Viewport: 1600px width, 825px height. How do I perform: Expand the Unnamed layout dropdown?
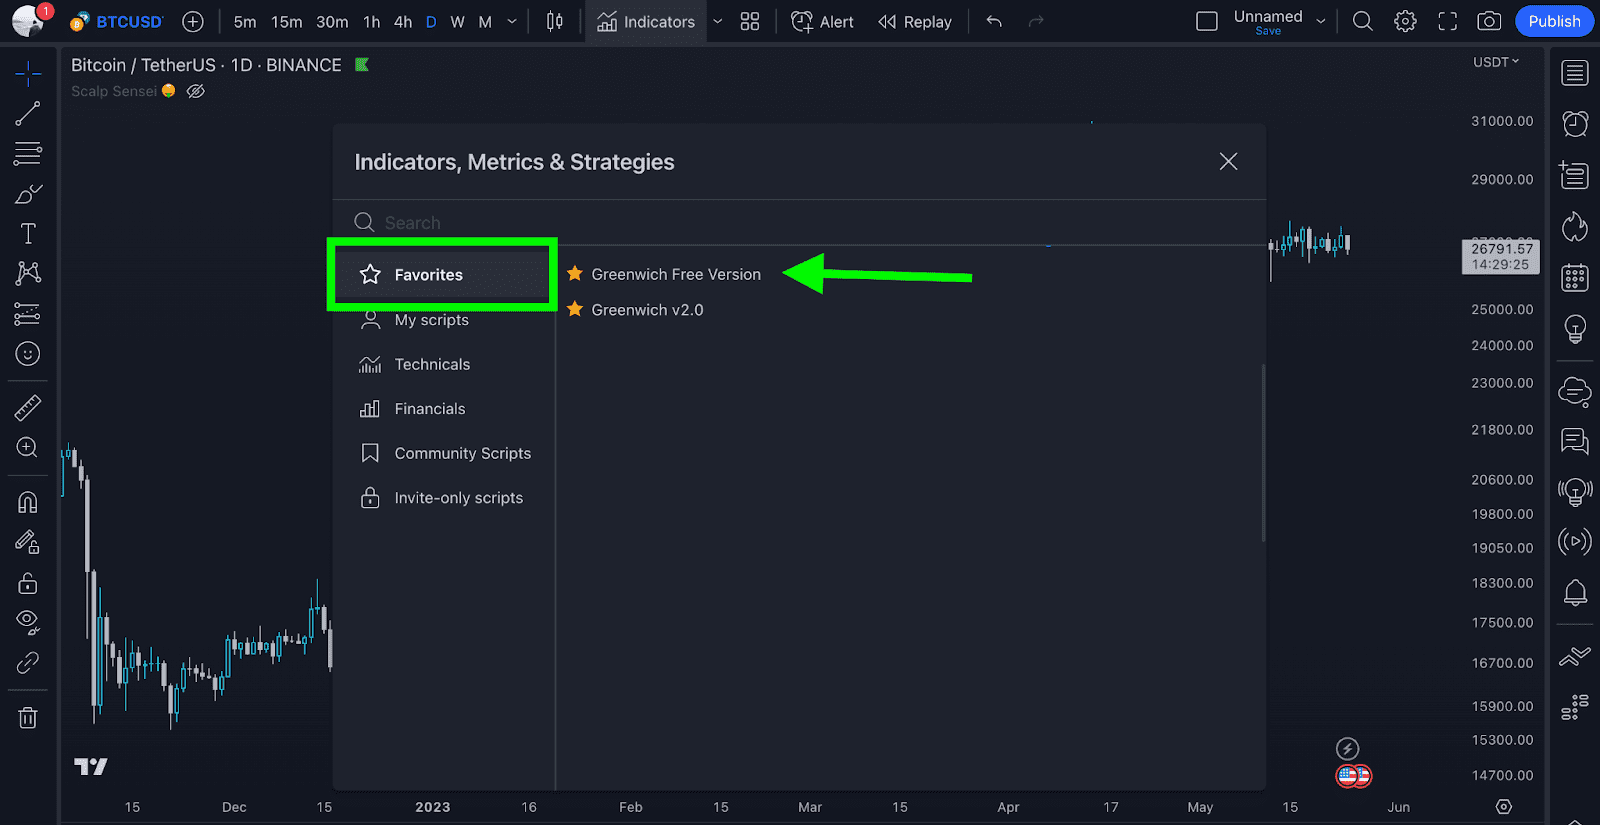pos(1321,21)
